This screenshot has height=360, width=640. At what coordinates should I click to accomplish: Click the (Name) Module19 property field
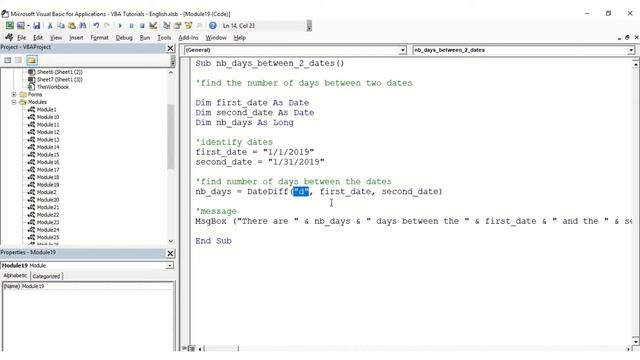point(88,286)
